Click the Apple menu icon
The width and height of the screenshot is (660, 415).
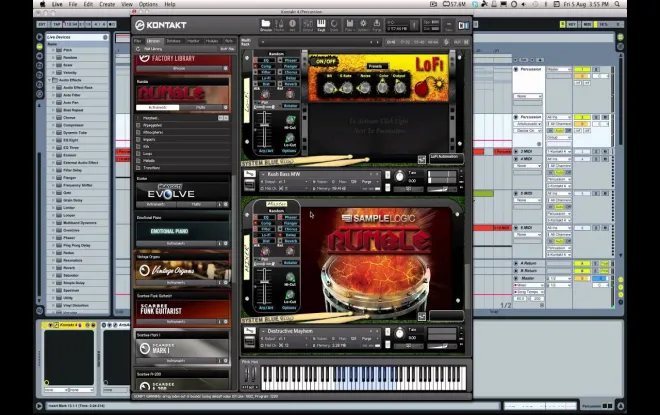(x=43, y=4)
